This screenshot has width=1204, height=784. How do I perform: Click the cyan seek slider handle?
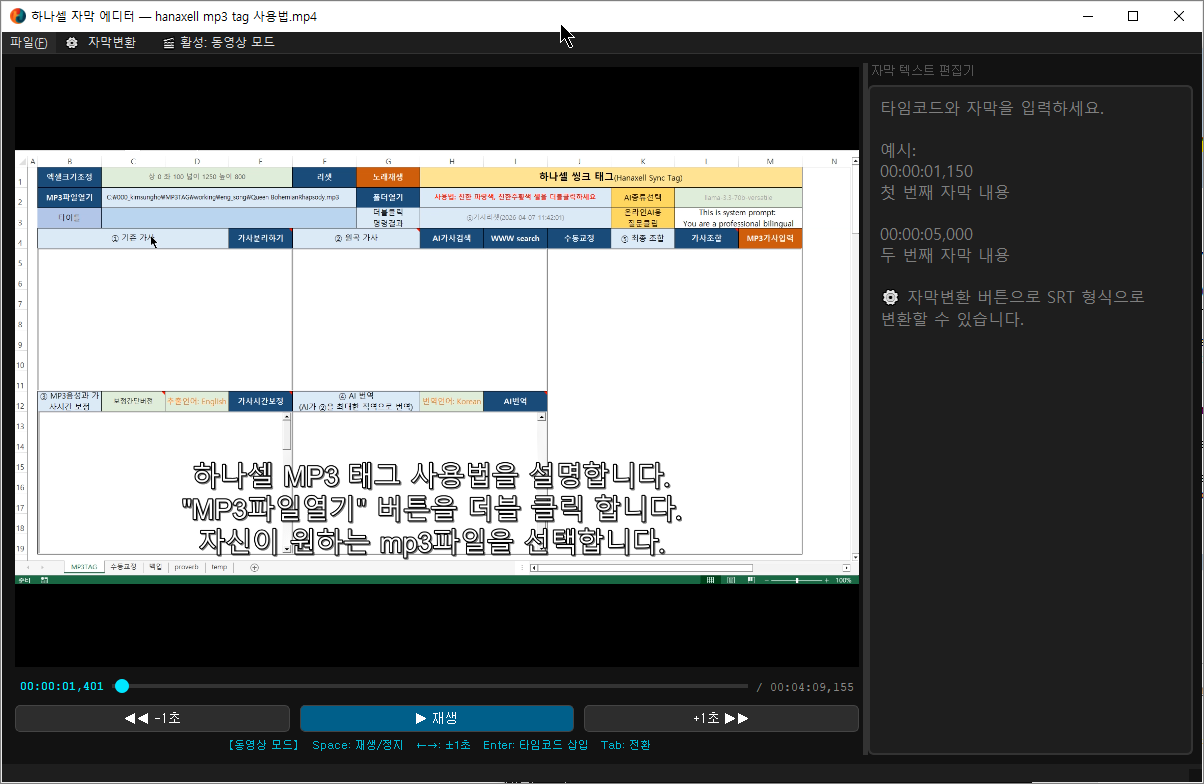[x=122, y=686]
